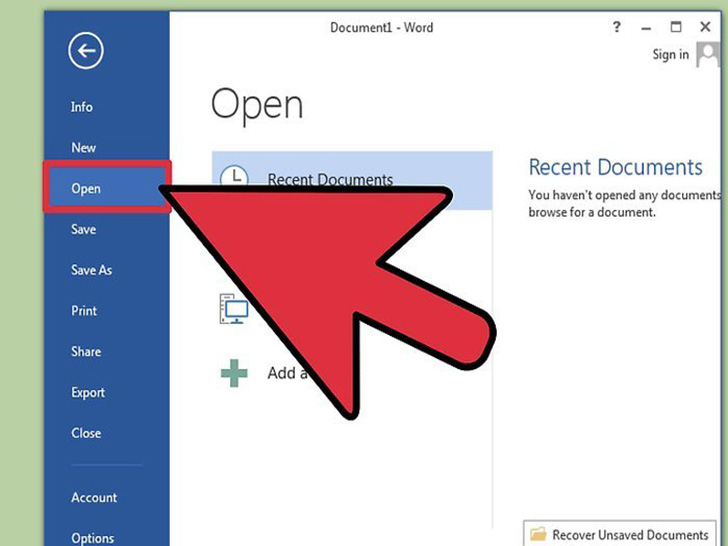The image size is (728, 546).
Task: Go to the Print page
Action: click(84, 311)
